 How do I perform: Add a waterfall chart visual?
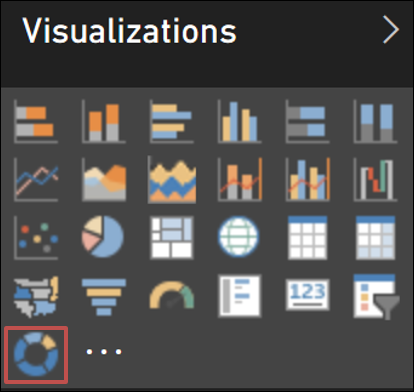(375, 180)
